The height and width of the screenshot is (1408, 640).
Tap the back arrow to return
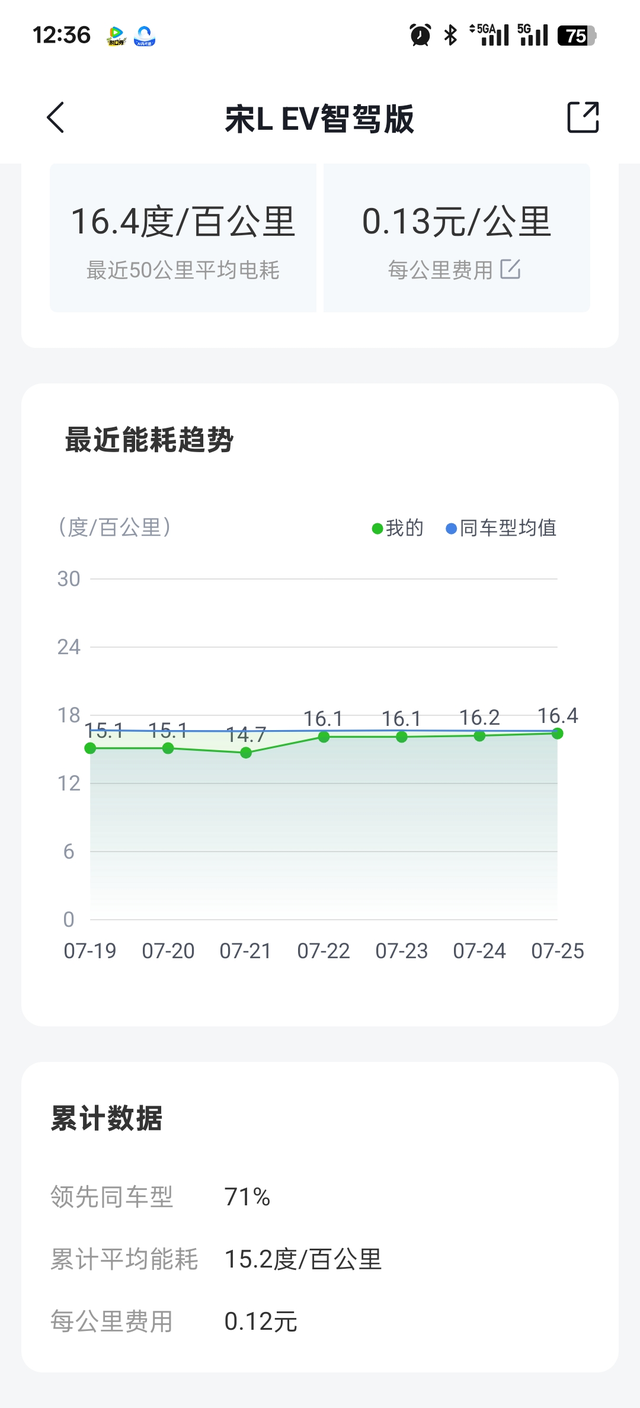coord(55,118)
